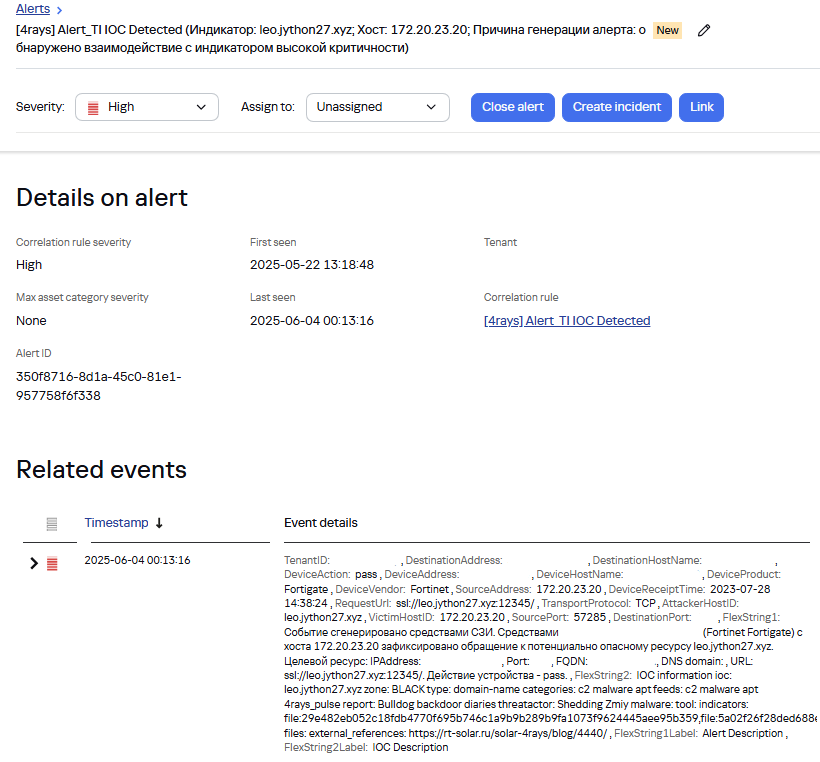
Task: Click the event row timestamp 2025-06-04 00:13:16
Action: point(137,560)
